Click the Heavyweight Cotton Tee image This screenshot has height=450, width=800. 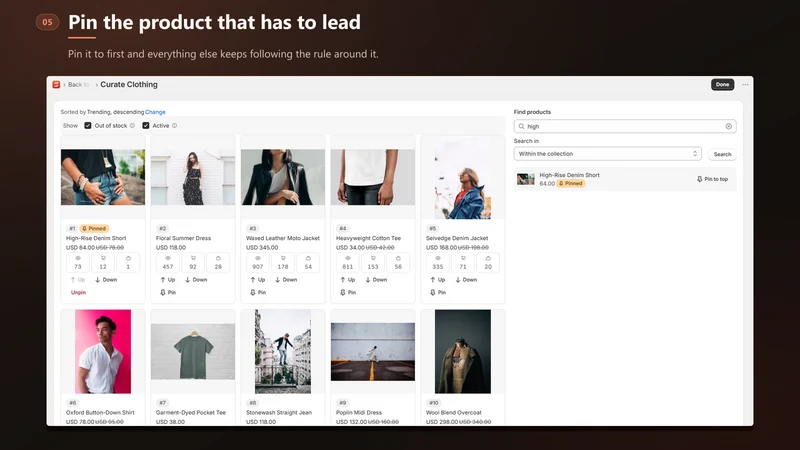[373, 177]
